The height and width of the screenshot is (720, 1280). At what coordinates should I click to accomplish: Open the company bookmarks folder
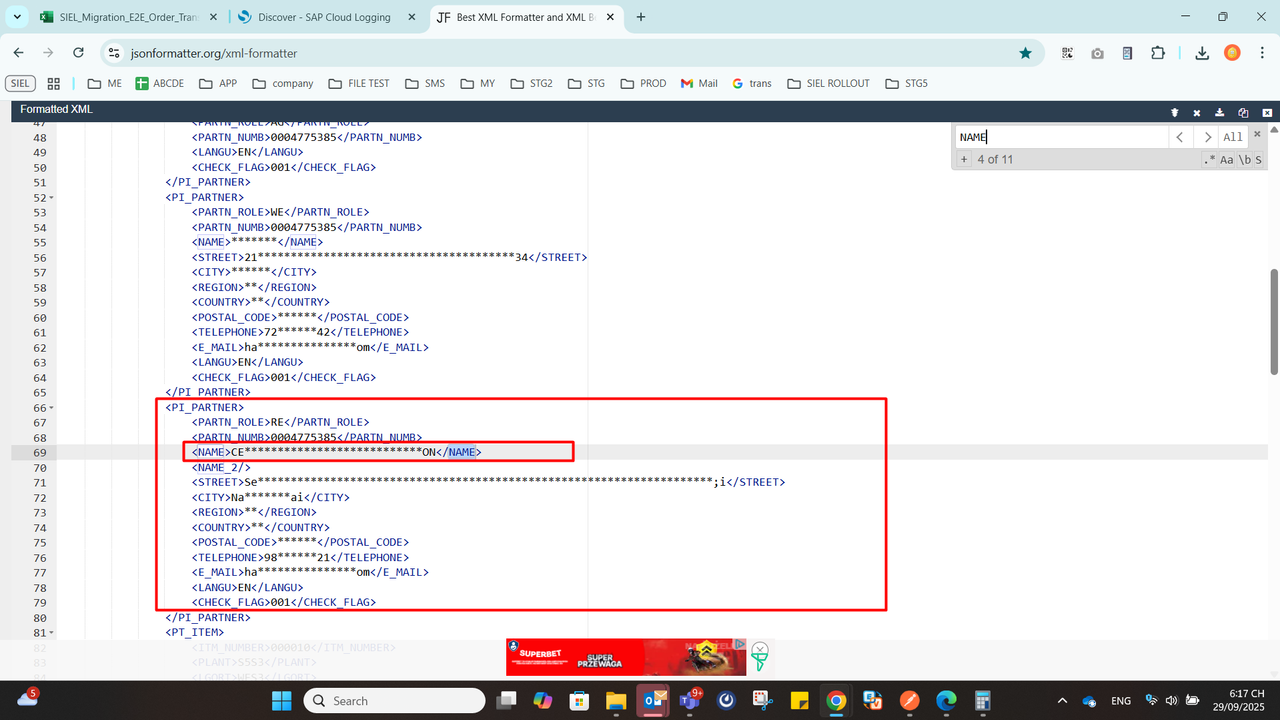coord(283,83)
